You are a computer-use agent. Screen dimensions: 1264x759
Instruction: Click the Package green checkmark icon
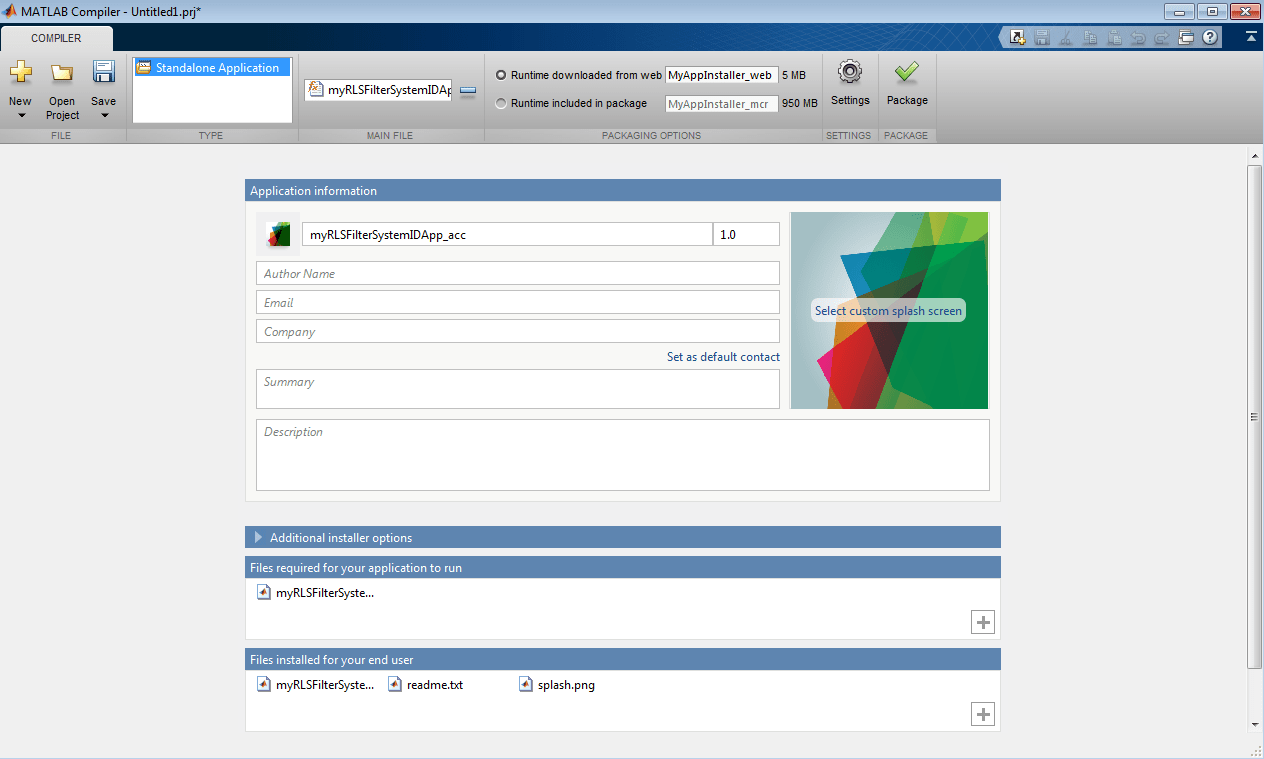[907, 73]
